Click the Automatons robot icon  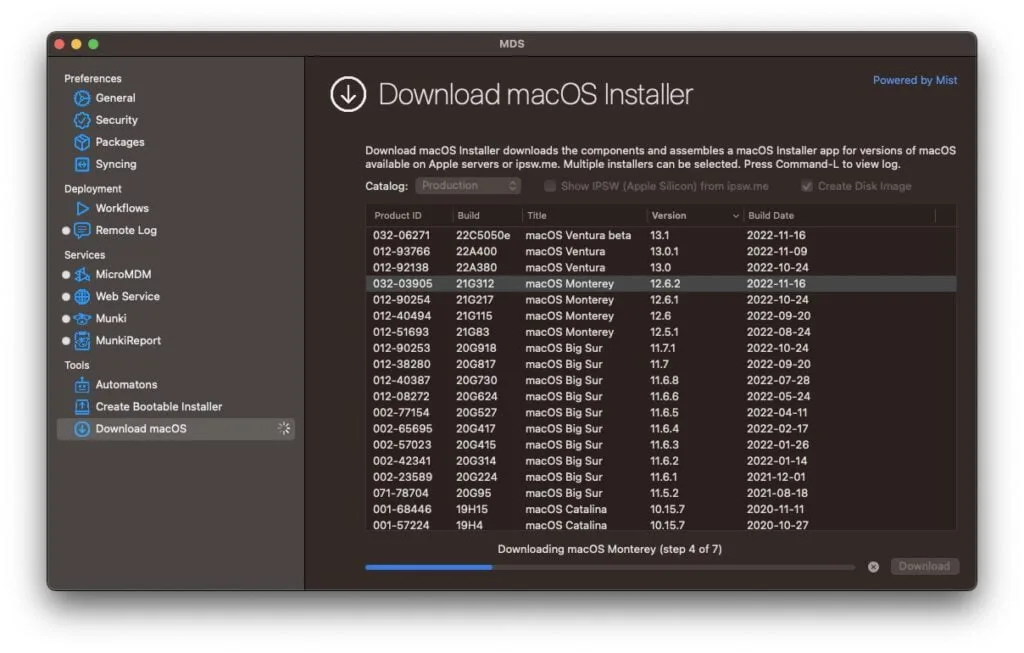point(82,385)
